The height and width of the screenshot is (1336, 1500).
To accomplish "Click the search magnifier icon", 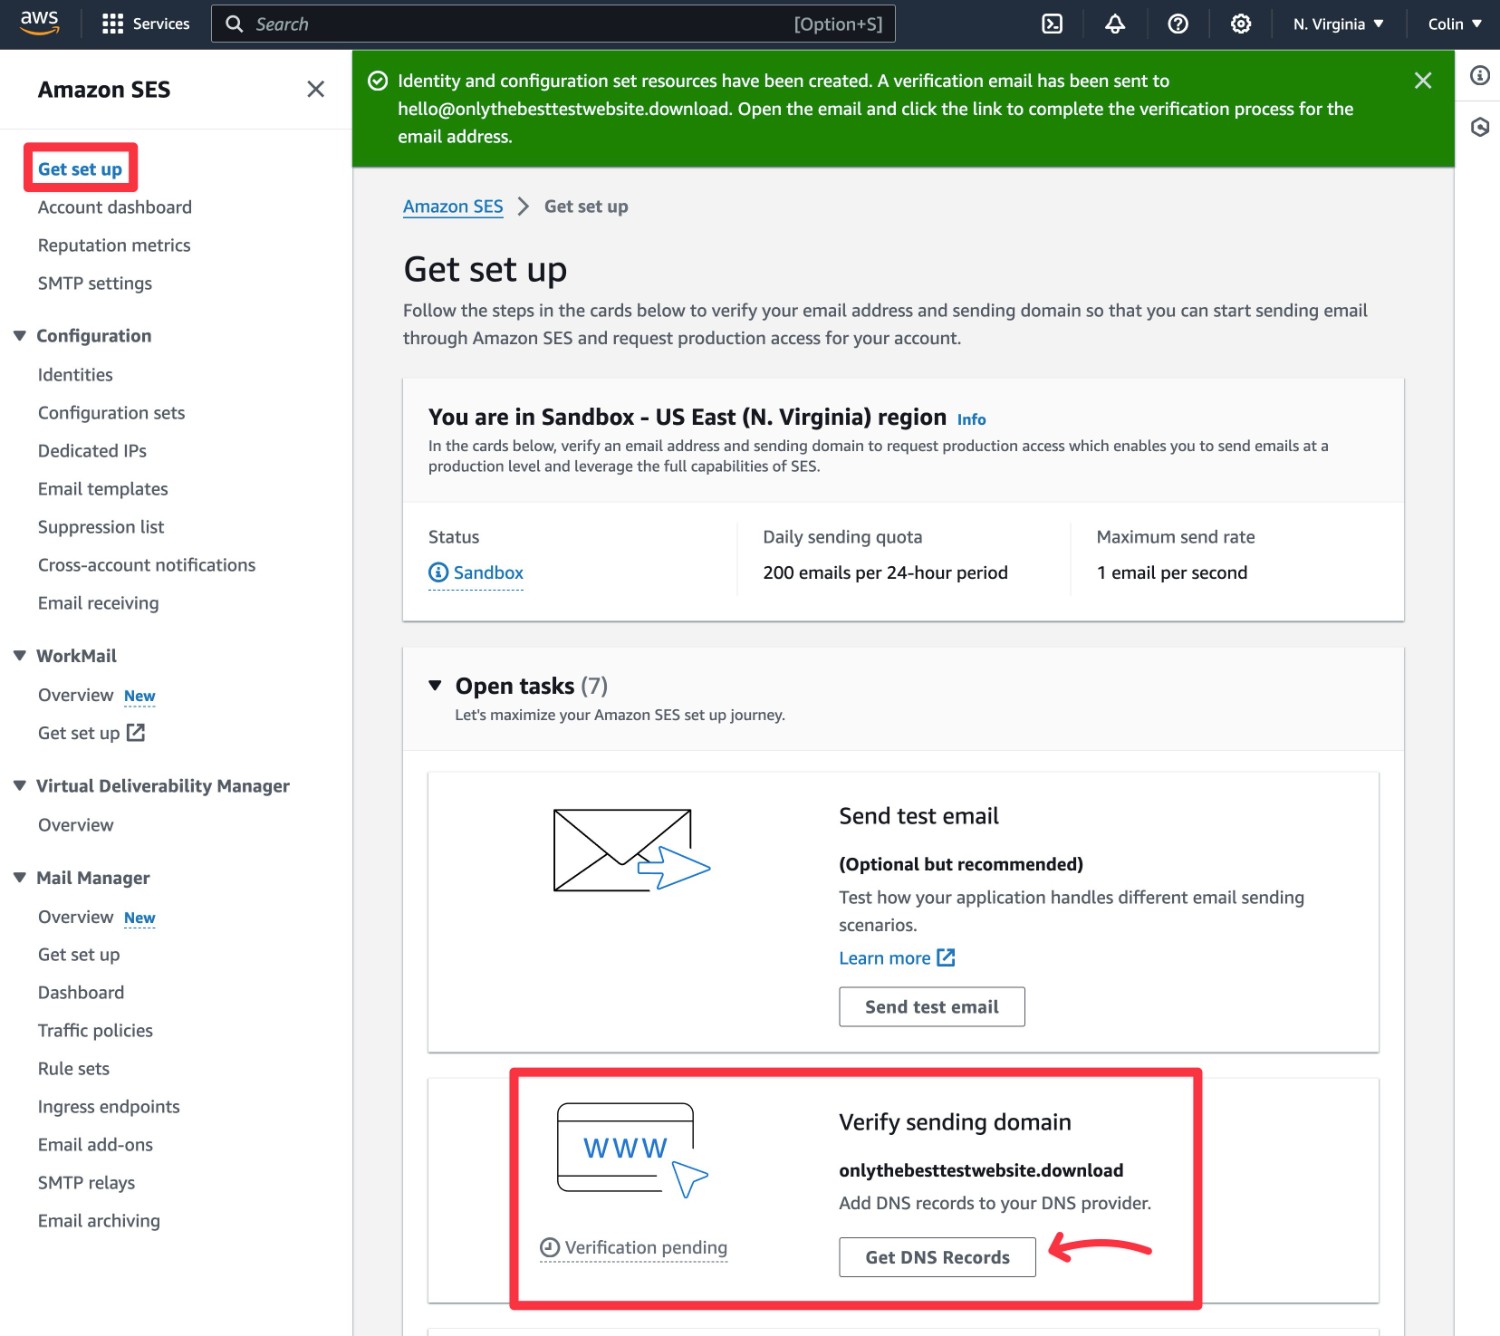I will pos(234,24).
